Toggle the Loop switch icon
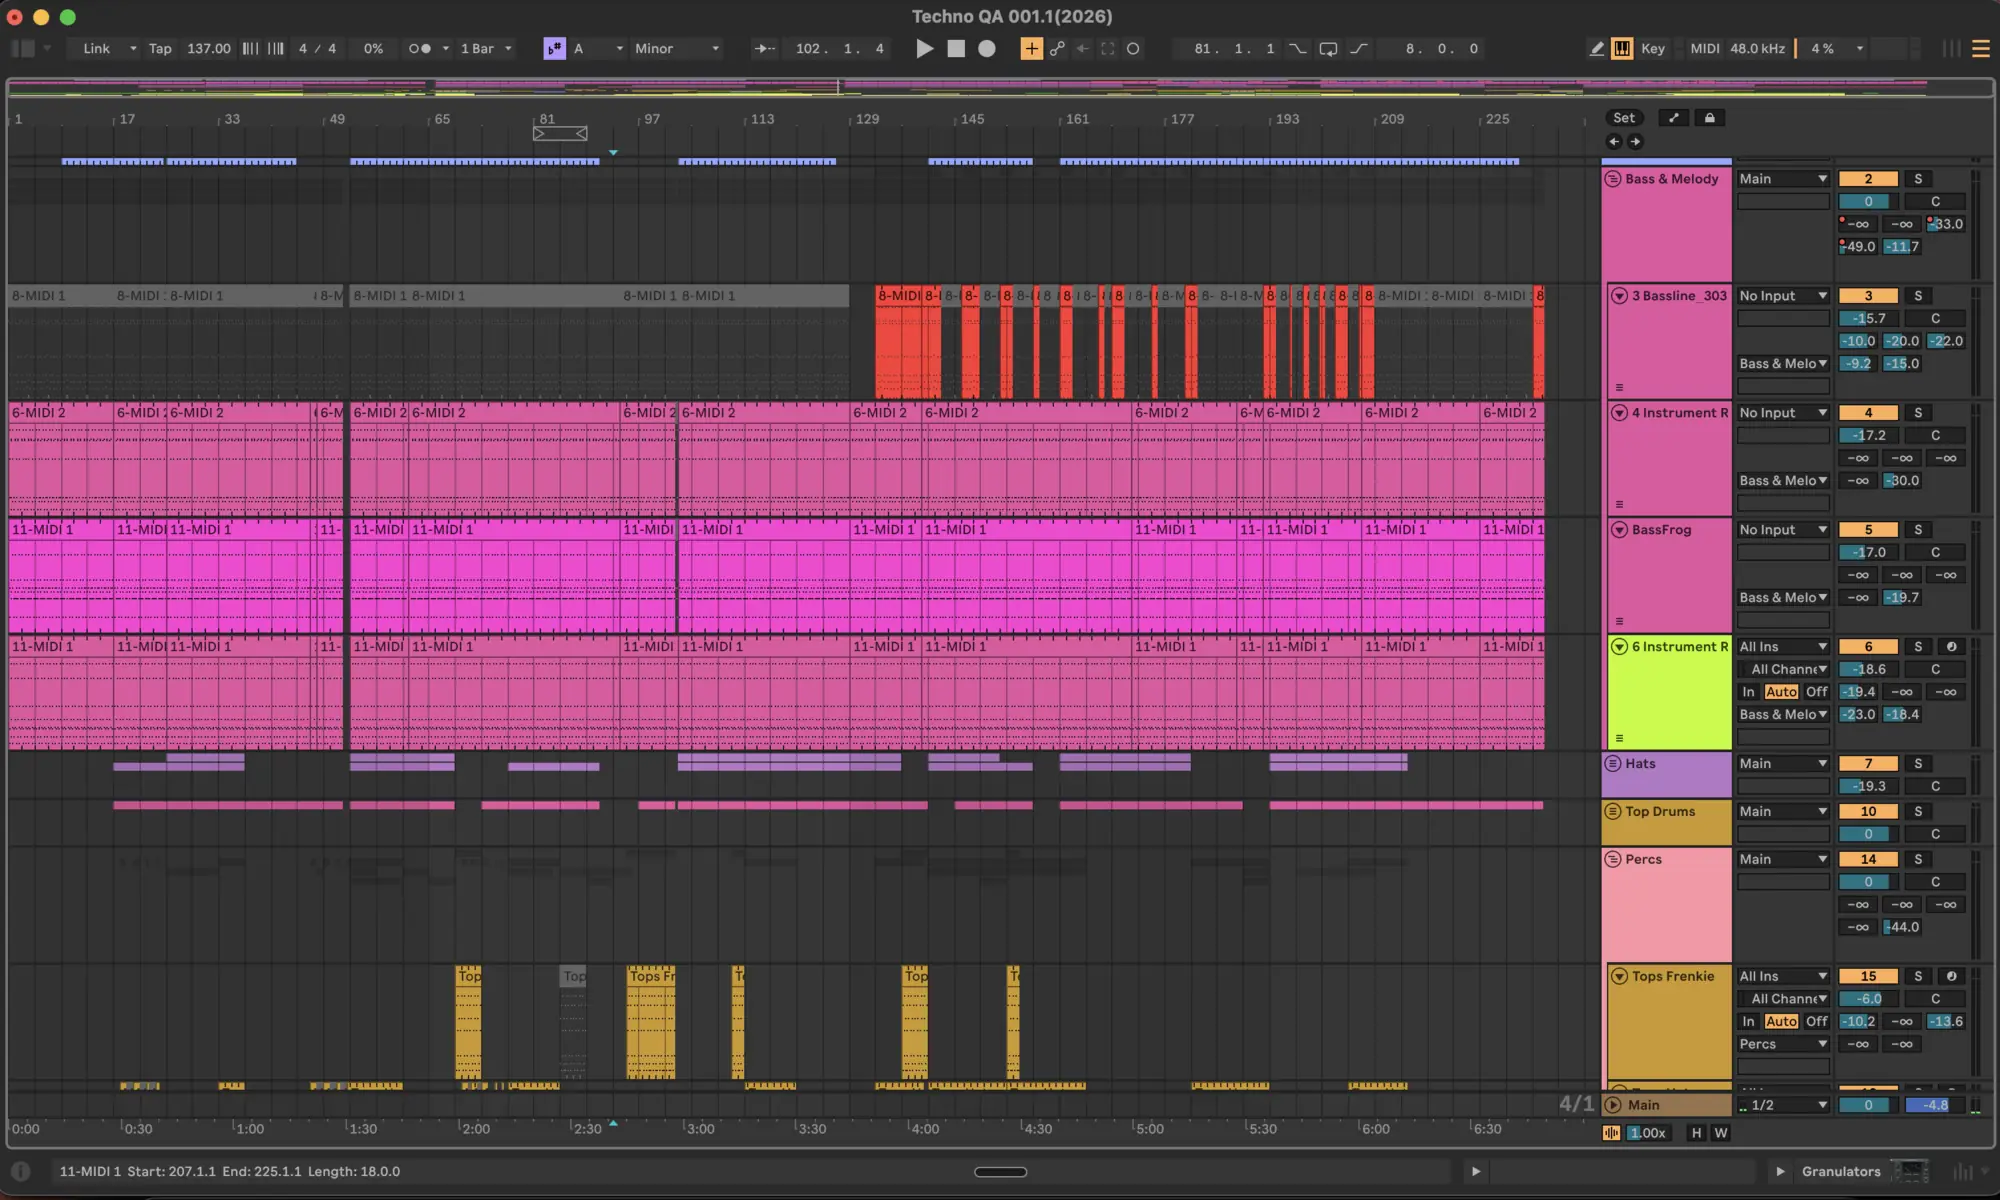The width and height of the screenshot is (2000, 1200). tap(1328, 48)
